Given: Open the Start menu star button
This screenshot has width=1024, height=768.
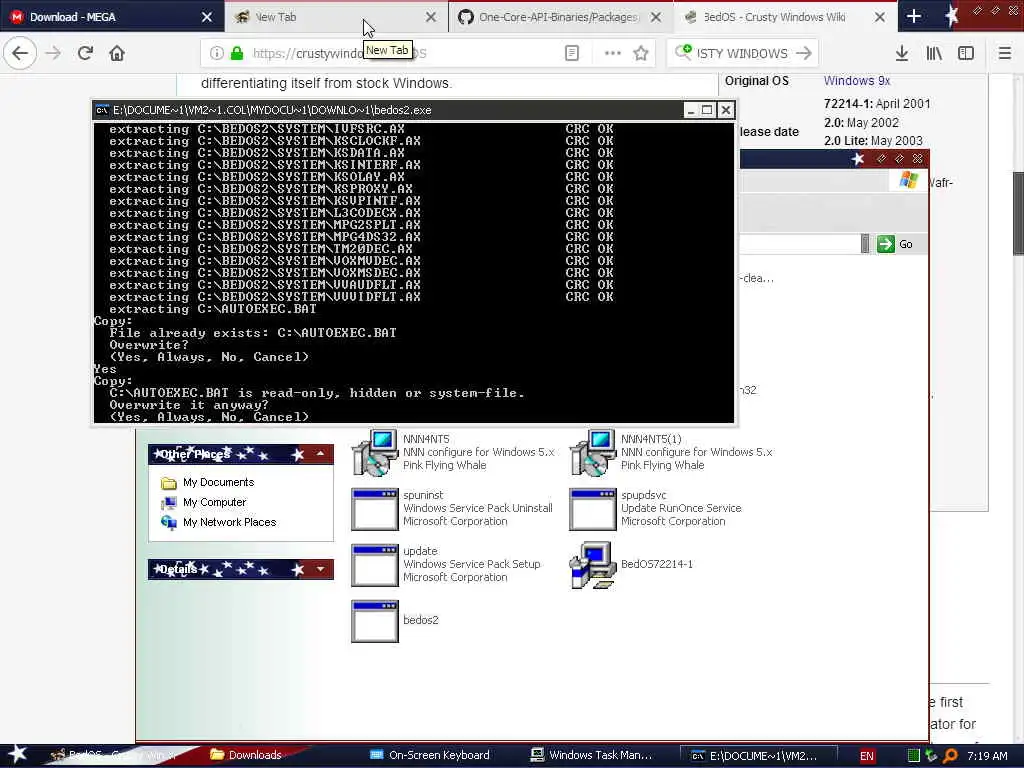Looking at the screenshot, I should 17,755.
